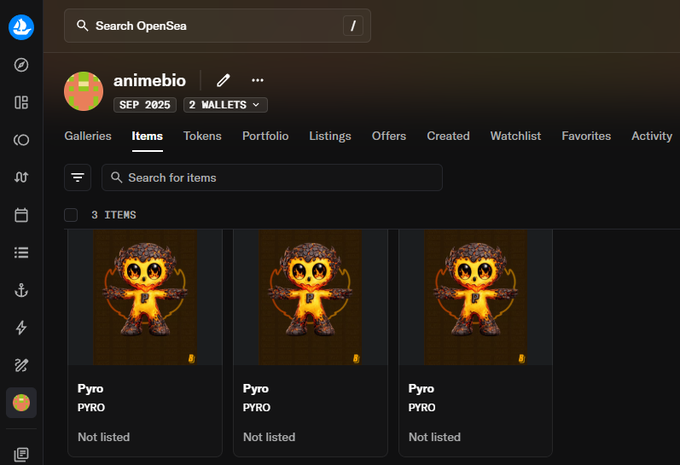
Task: Click Not listed on the first card
Action: tap(104, 437)
